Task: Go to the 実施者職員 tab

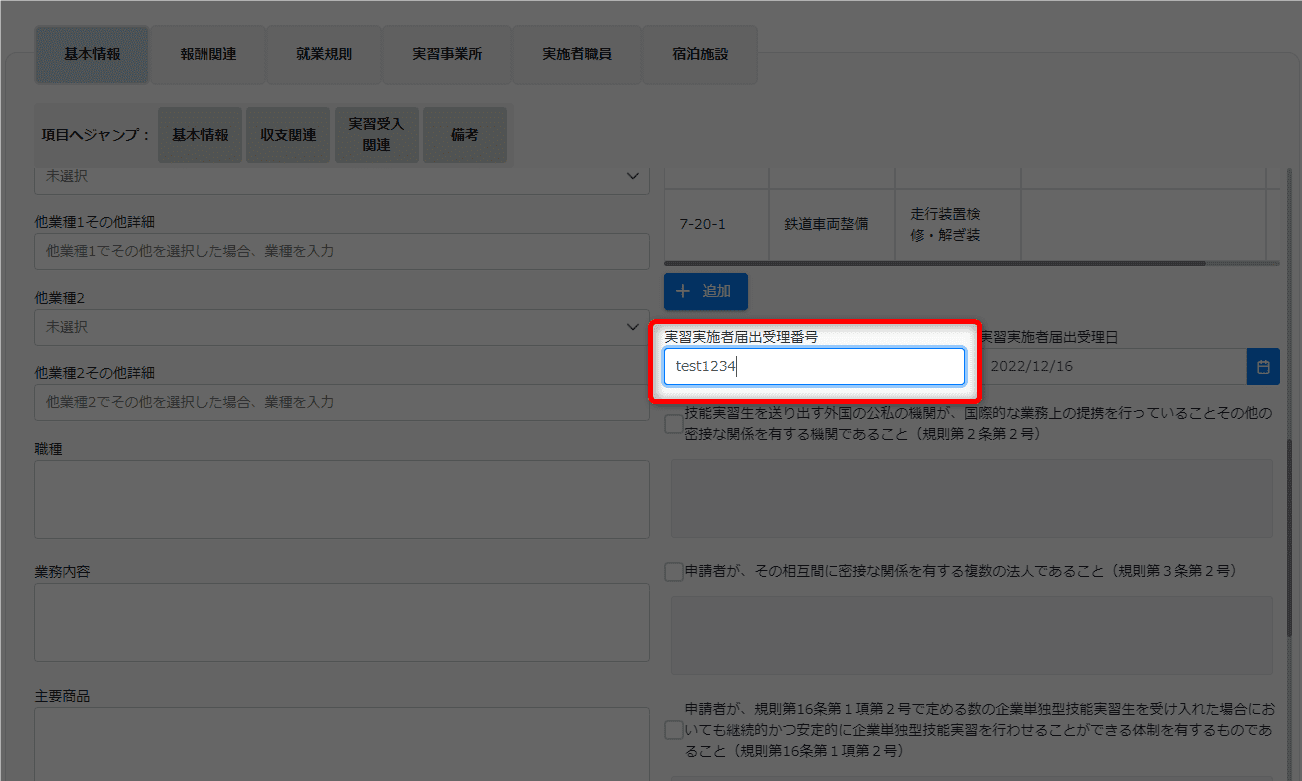Action: click(x=576, y=54)
